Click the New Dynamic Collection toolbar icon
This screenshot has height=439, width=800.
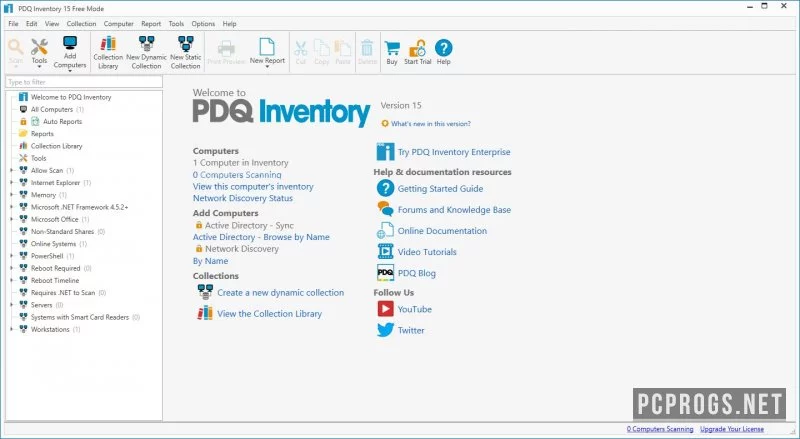146,43
